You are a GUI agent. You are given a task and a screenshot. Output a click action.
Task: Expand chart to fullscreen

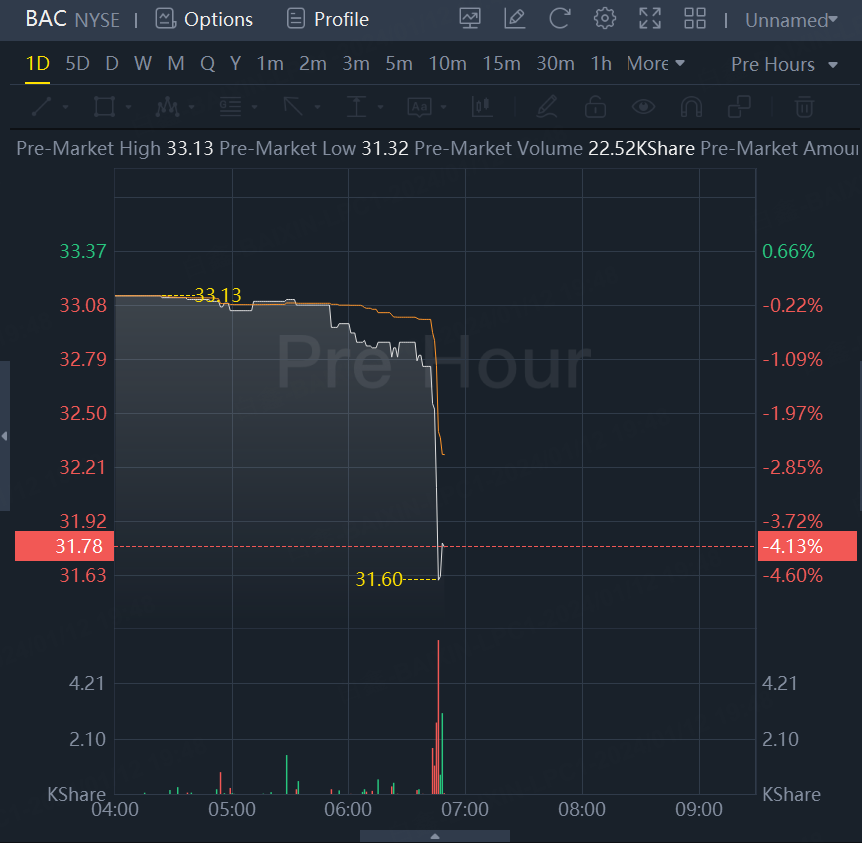[650, 18]
